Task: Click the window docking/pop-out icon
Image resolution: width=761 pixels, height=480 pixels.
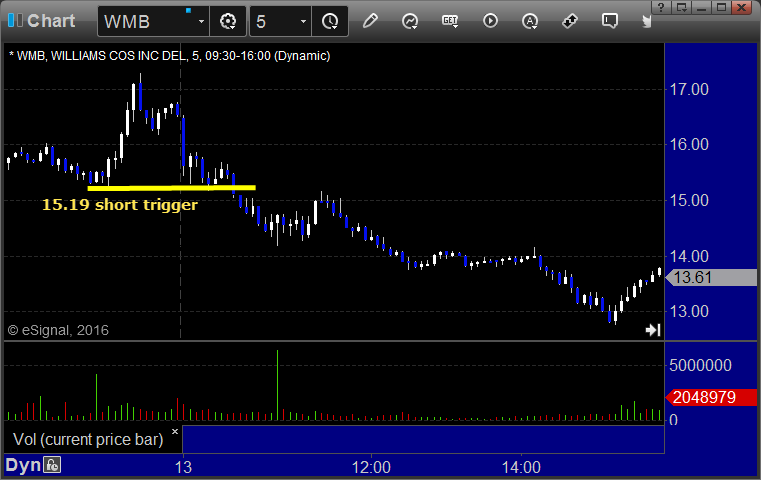Action: [681, 7]
